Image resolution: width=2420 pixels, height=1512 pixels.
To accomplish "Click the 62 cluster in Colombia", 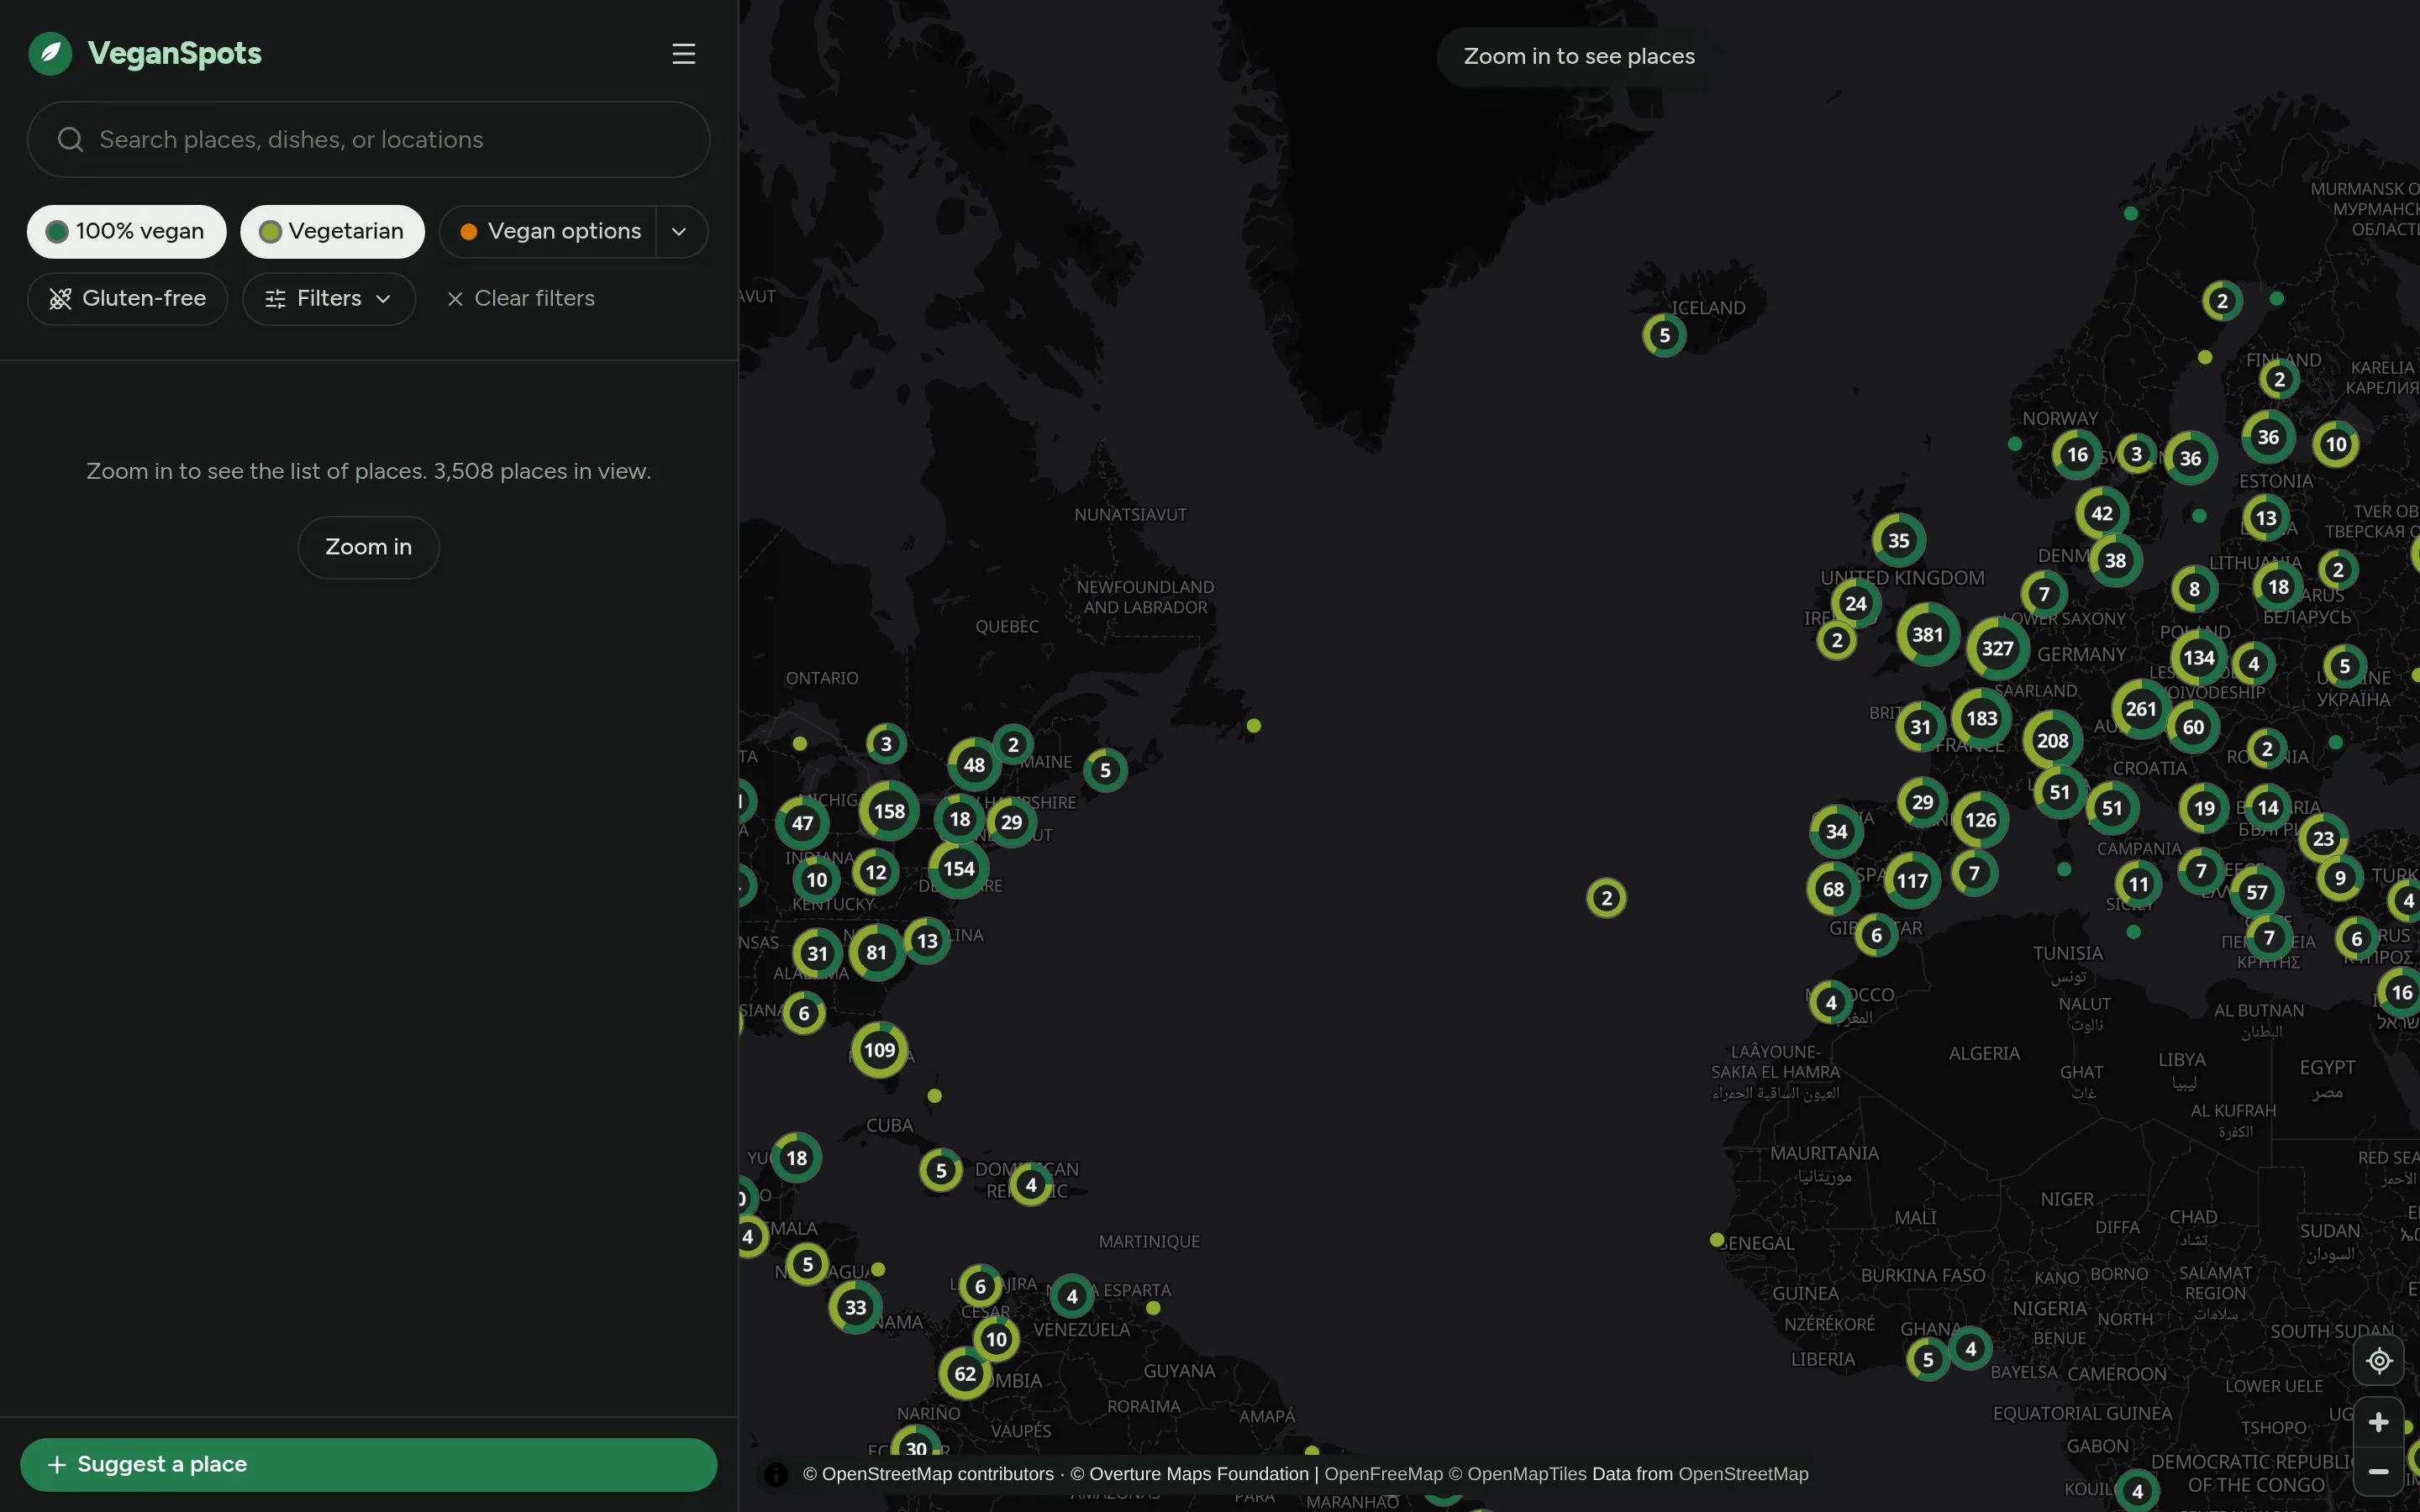I will [x=965, y=1373].
